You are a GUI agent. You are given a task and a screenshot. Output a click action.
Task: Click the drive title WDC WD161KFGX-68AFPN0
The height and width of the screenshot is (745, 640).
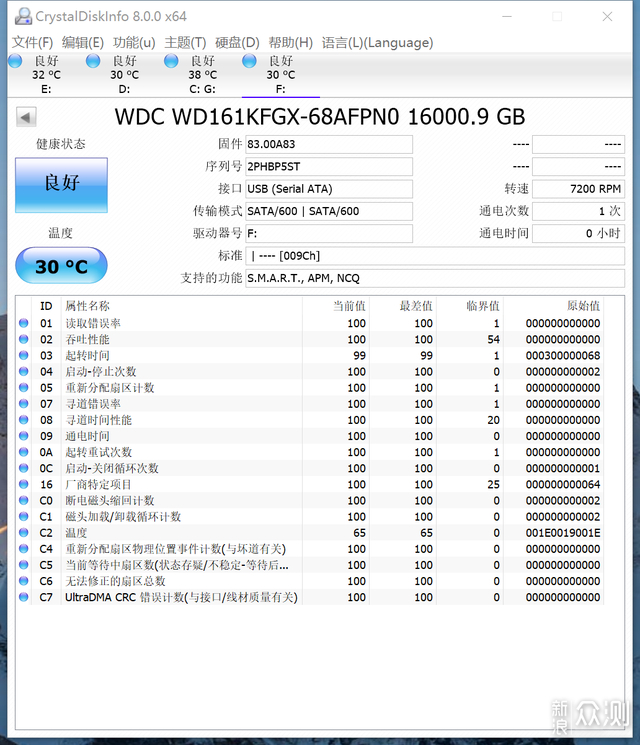tap(258, 117)
